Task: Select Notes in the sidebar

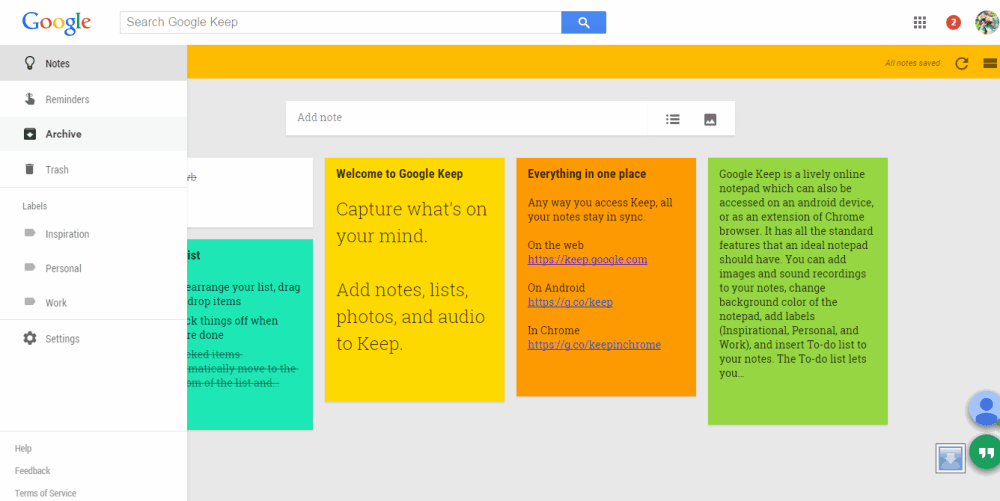Action: [93, 63]
